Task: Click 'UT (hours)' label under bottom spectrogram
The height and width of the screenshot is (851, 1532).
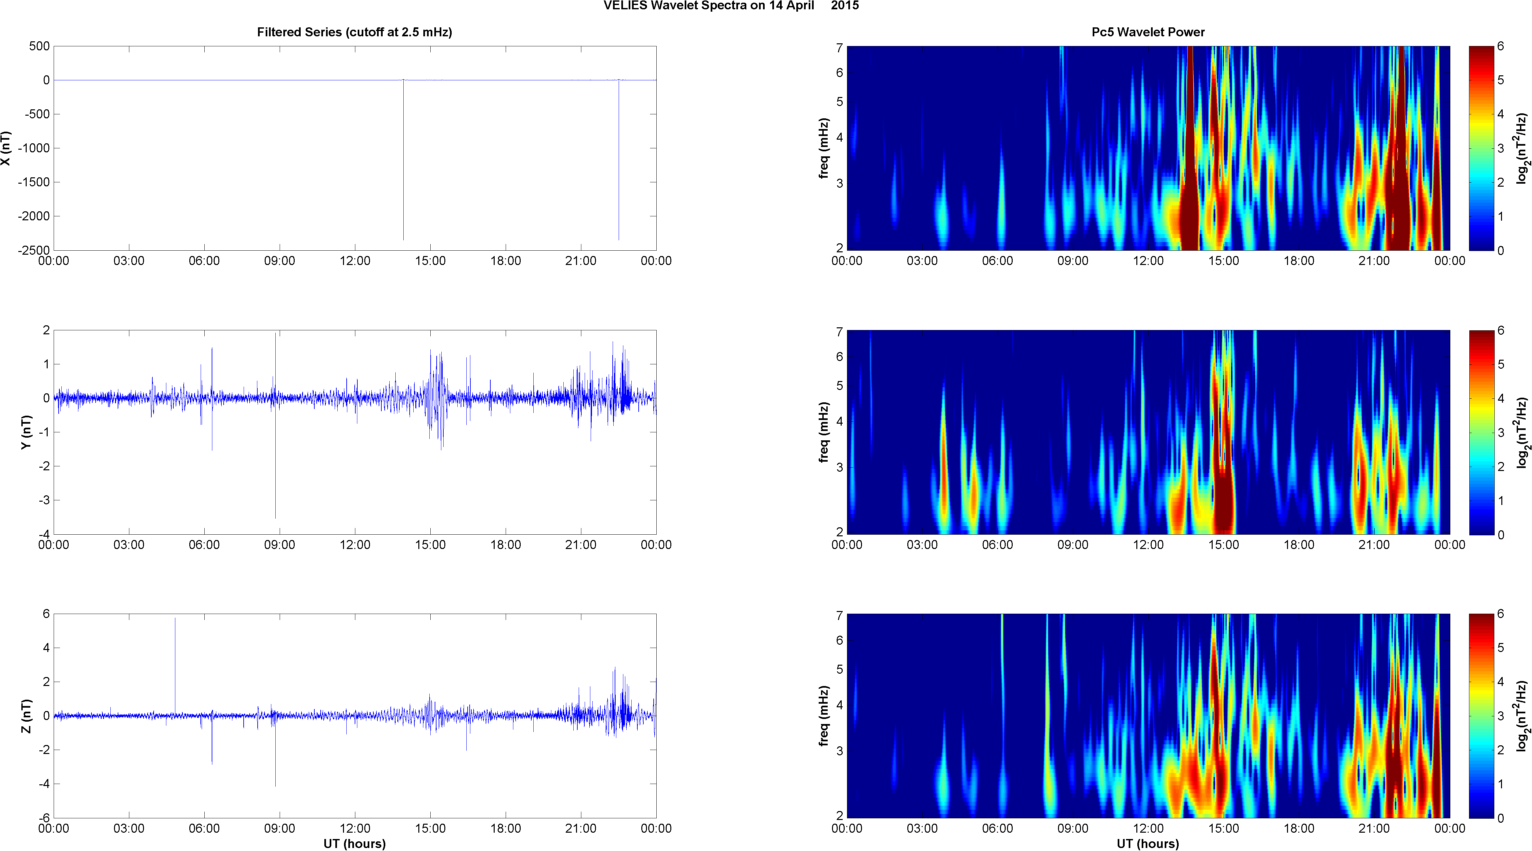Action: coord(1148,843)
